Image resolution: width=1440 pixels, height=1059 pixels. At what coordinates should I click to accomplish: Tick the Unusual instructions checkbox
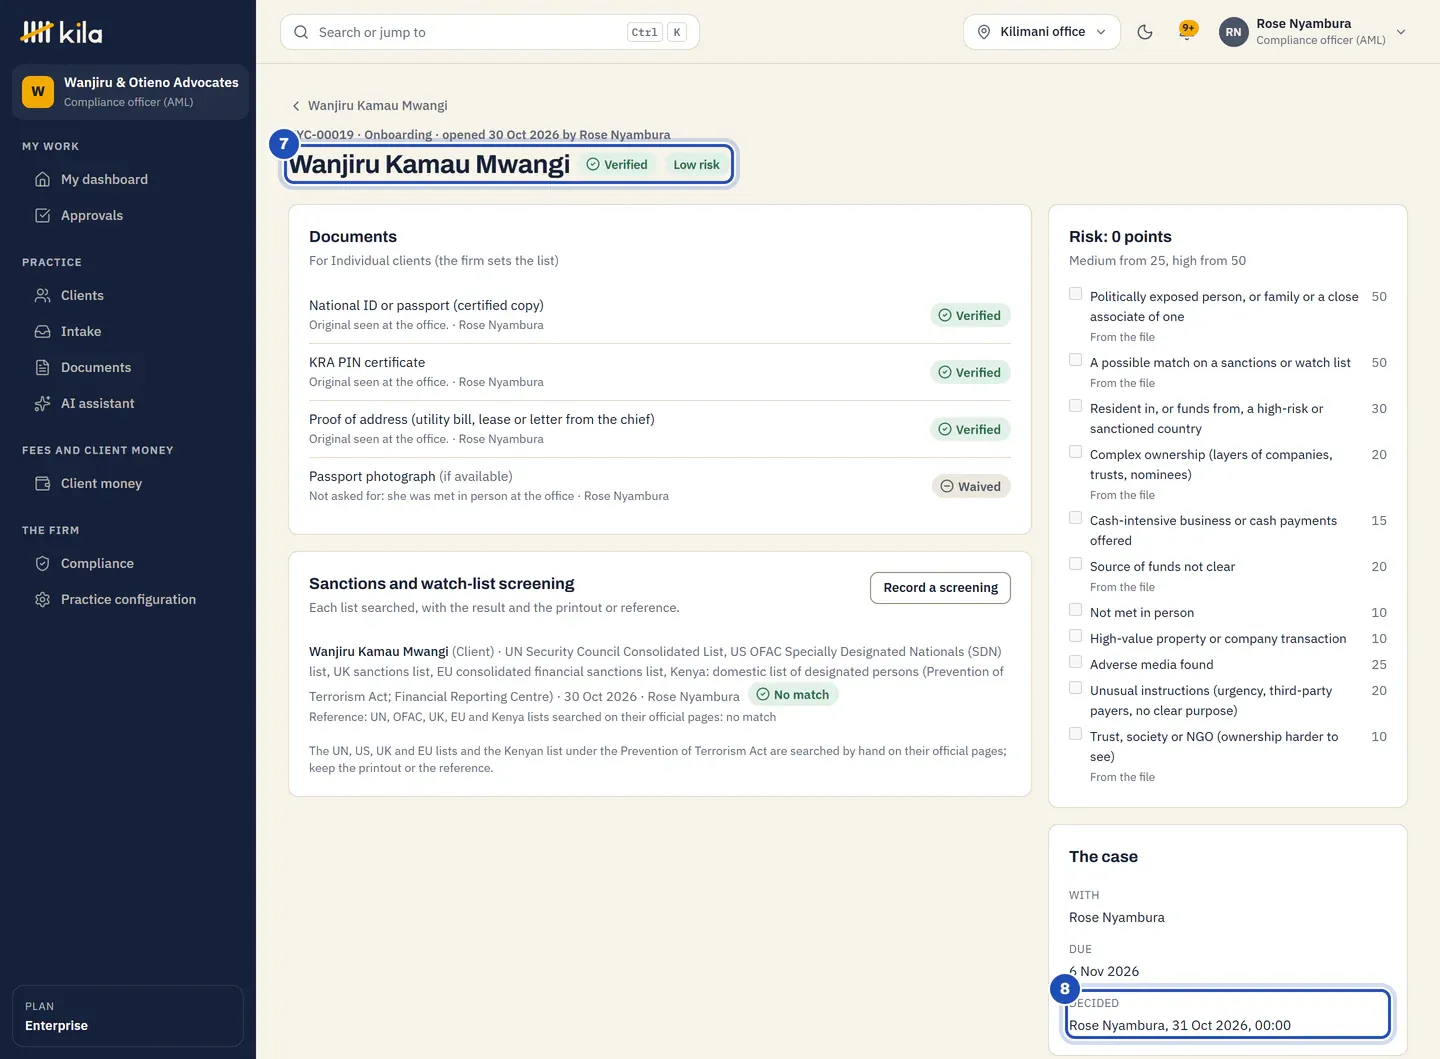click(x=1076, y=688)
